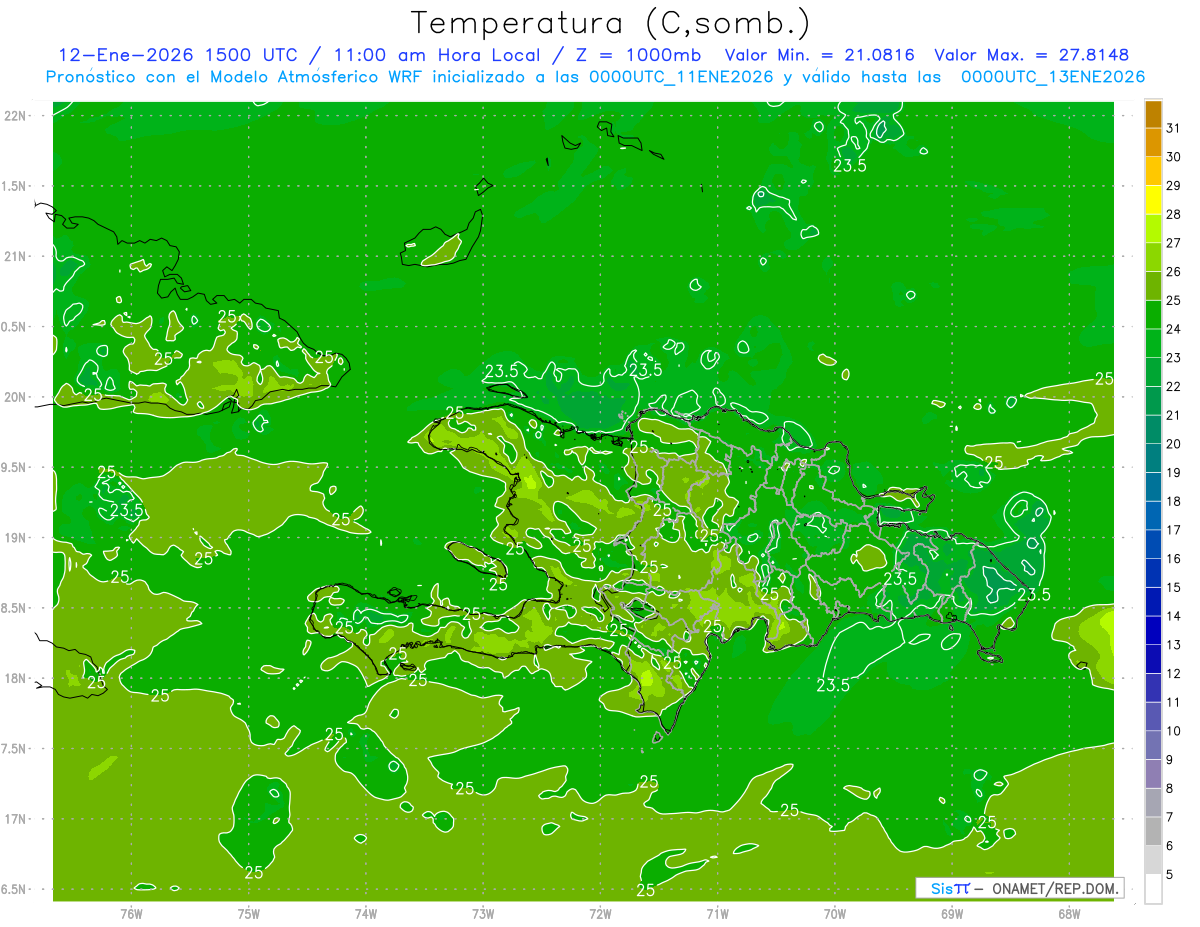Click the color bar label "15"
This screenshot has height=927, width=1200.
1174,587
